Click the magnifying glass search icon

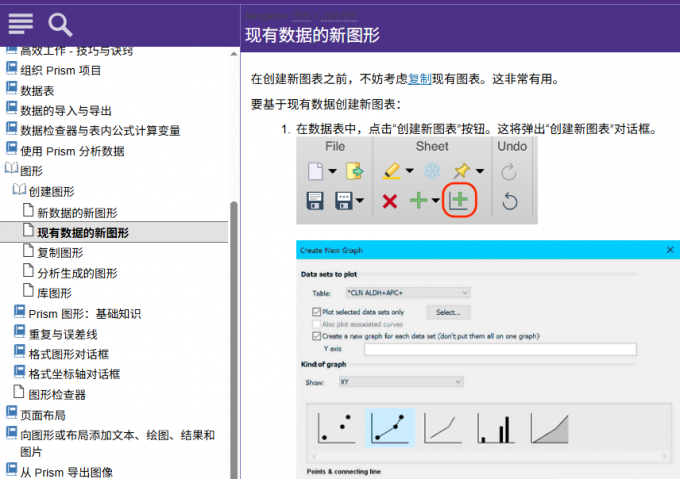pyautogui.click(x=60, y=25)
